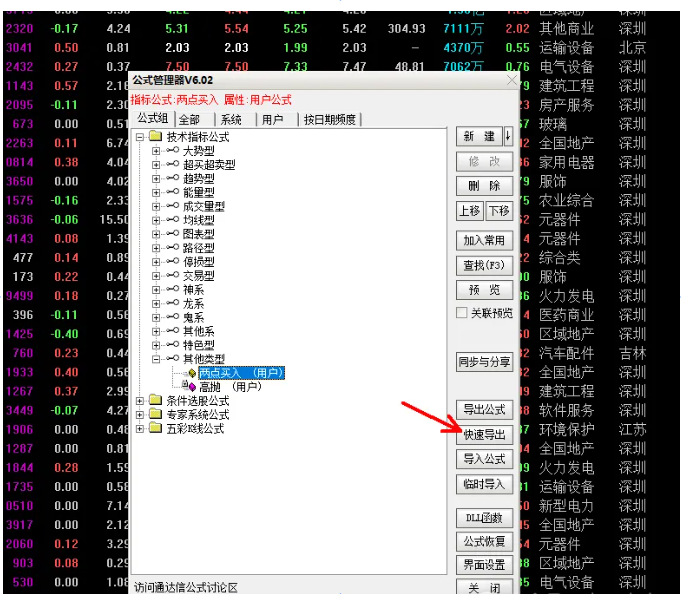This screenshot has height=594, width=681.
Task: Select the 大势型 tree label
Action: 199,151
